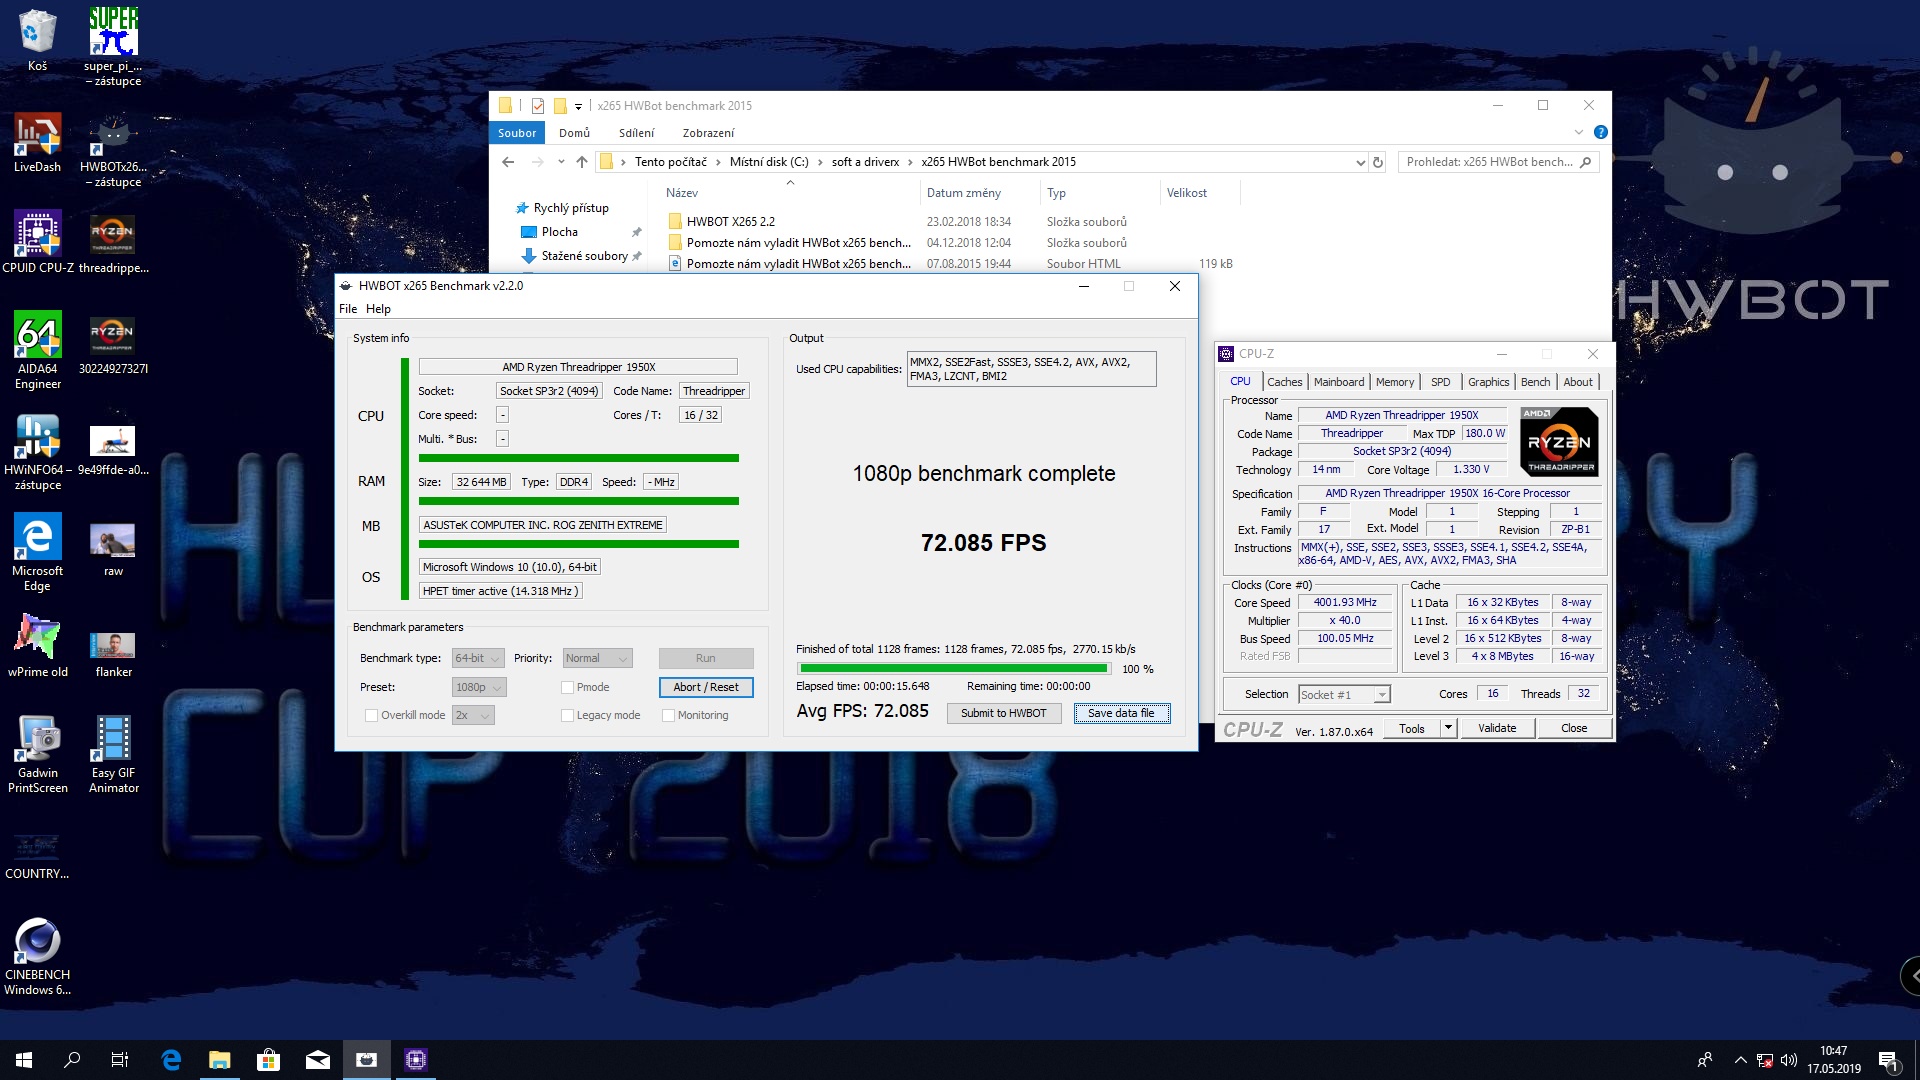Toggle the Pmode checkbox
The width and height of the screenshot is (1920, 1080).
click(x=567, y=687)
